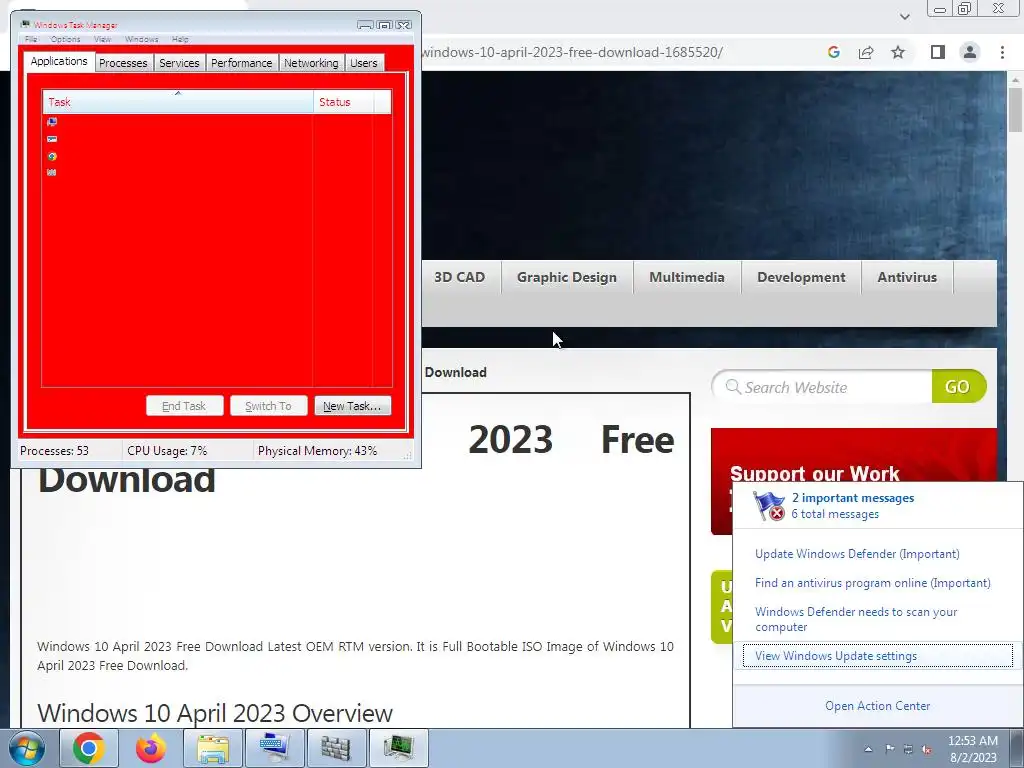Click the taskbar clock showing 12:53 AM
The height and width of the screenshot is (768, 1024).
tap(972, 749)
